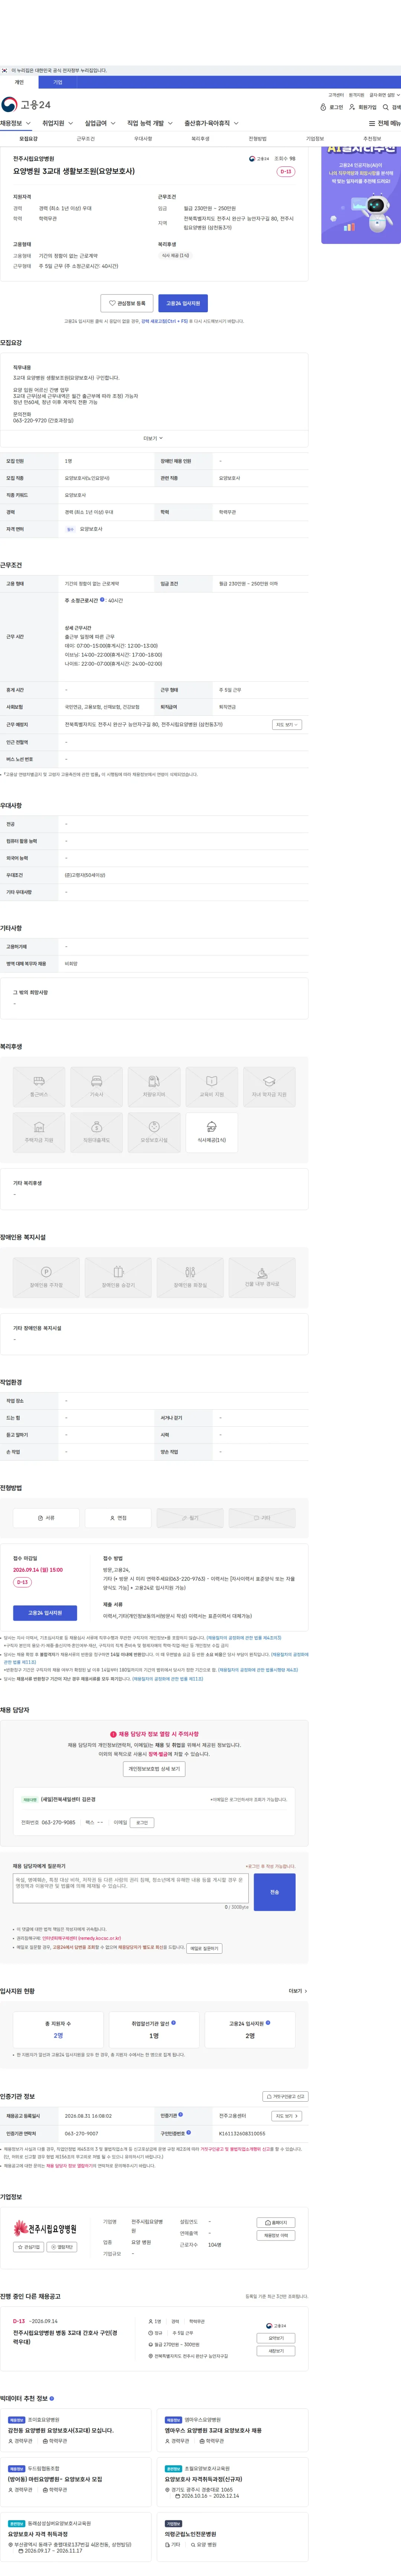Expand the 채용정보 menu
Image resolution: width=401 pixels, height=2576 pixels.
(16, 124)
